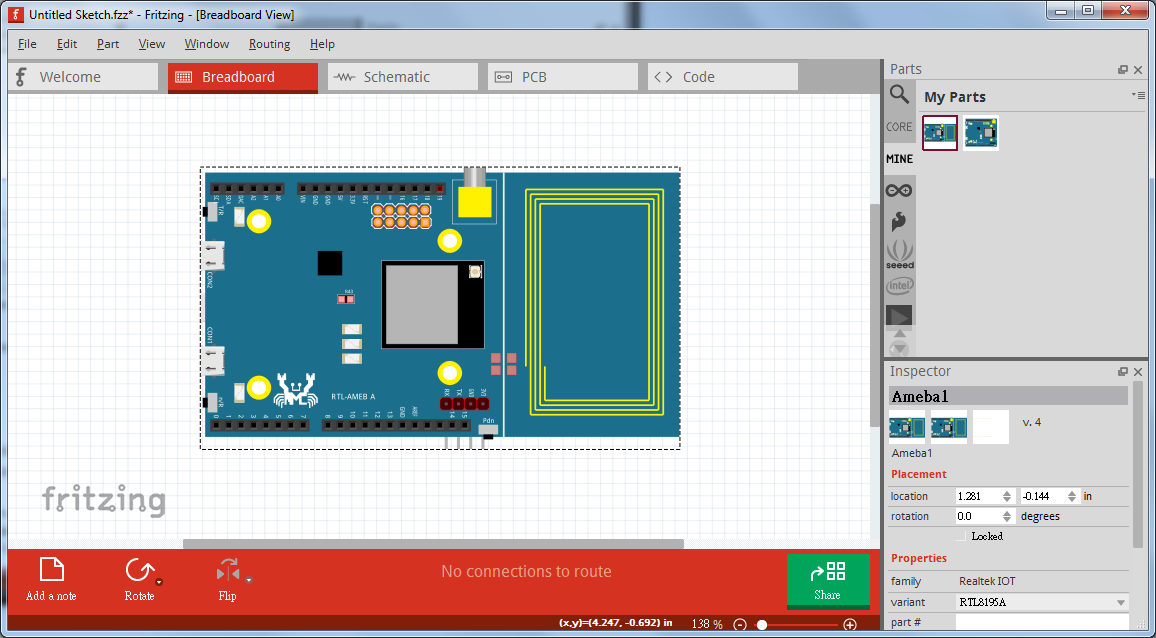Image resolution: width=1156 pixels, height=638 pixels.
Task: Open the Window menu
Action: click(206, 44)
